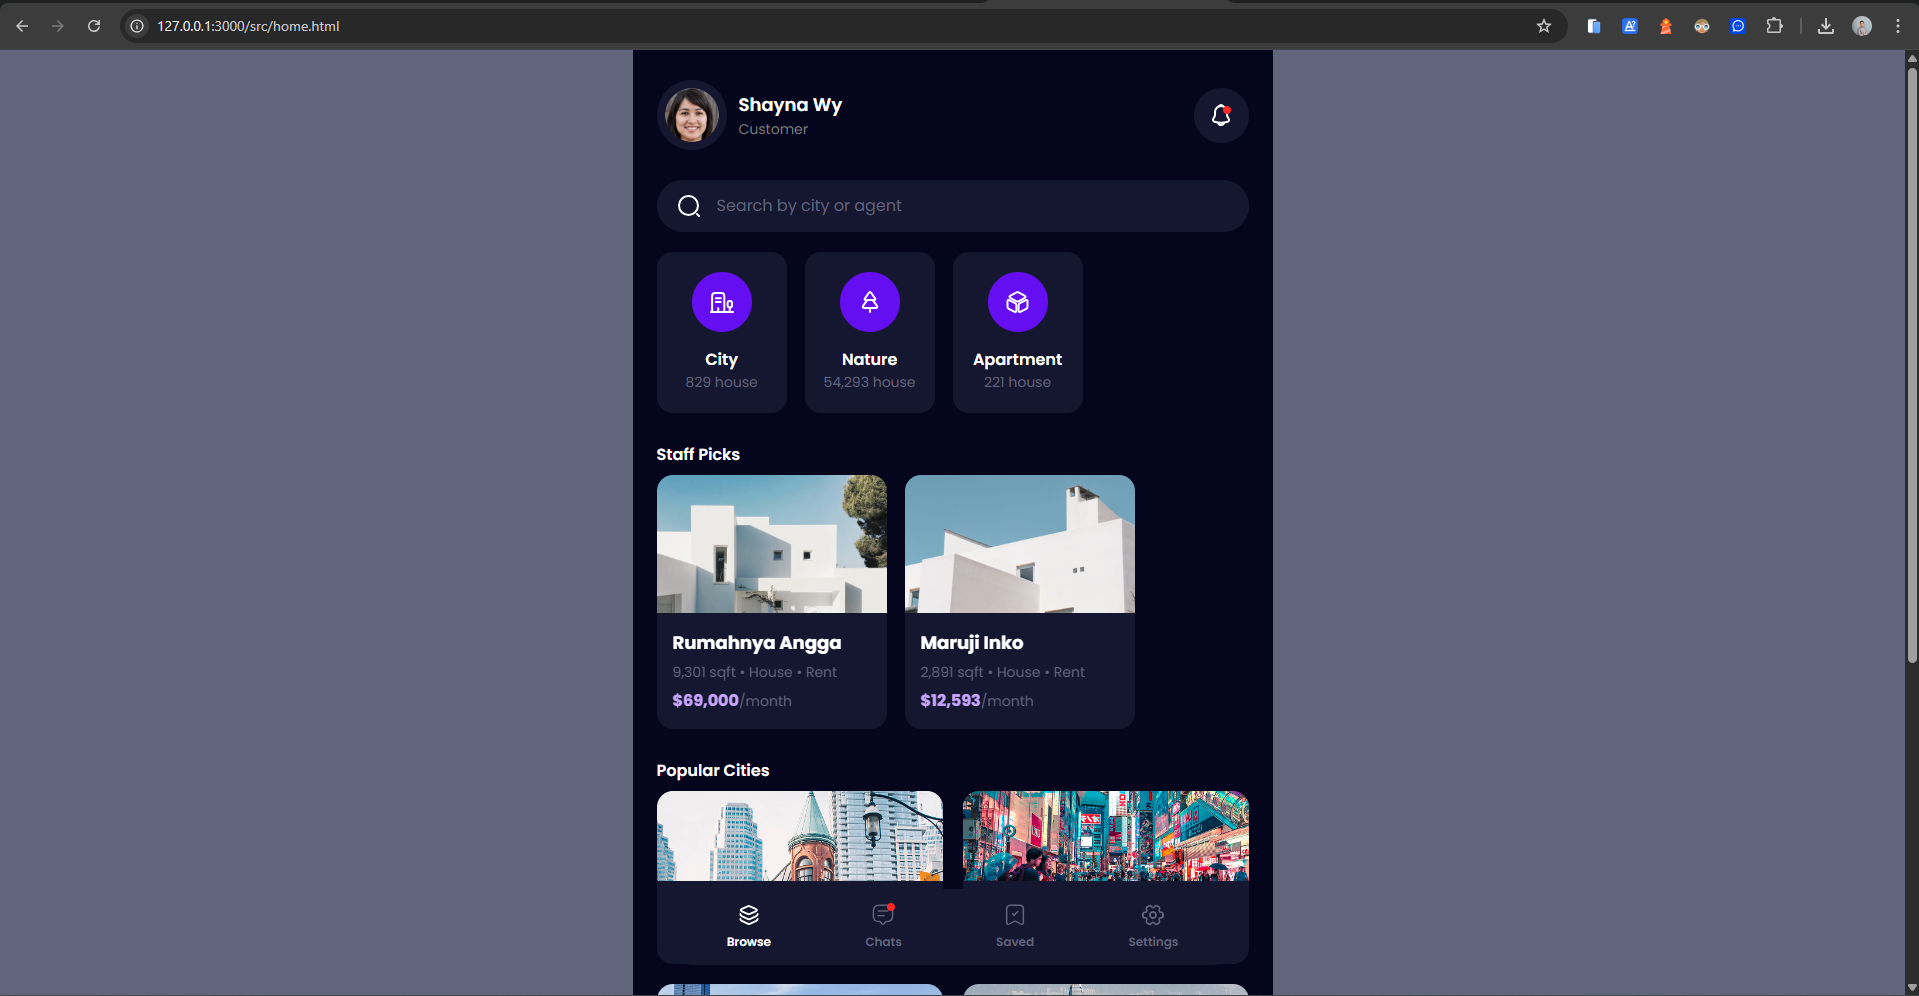Open the Settings gear icon
Screen dimensions: 1919x996
tap(1152, 914)
